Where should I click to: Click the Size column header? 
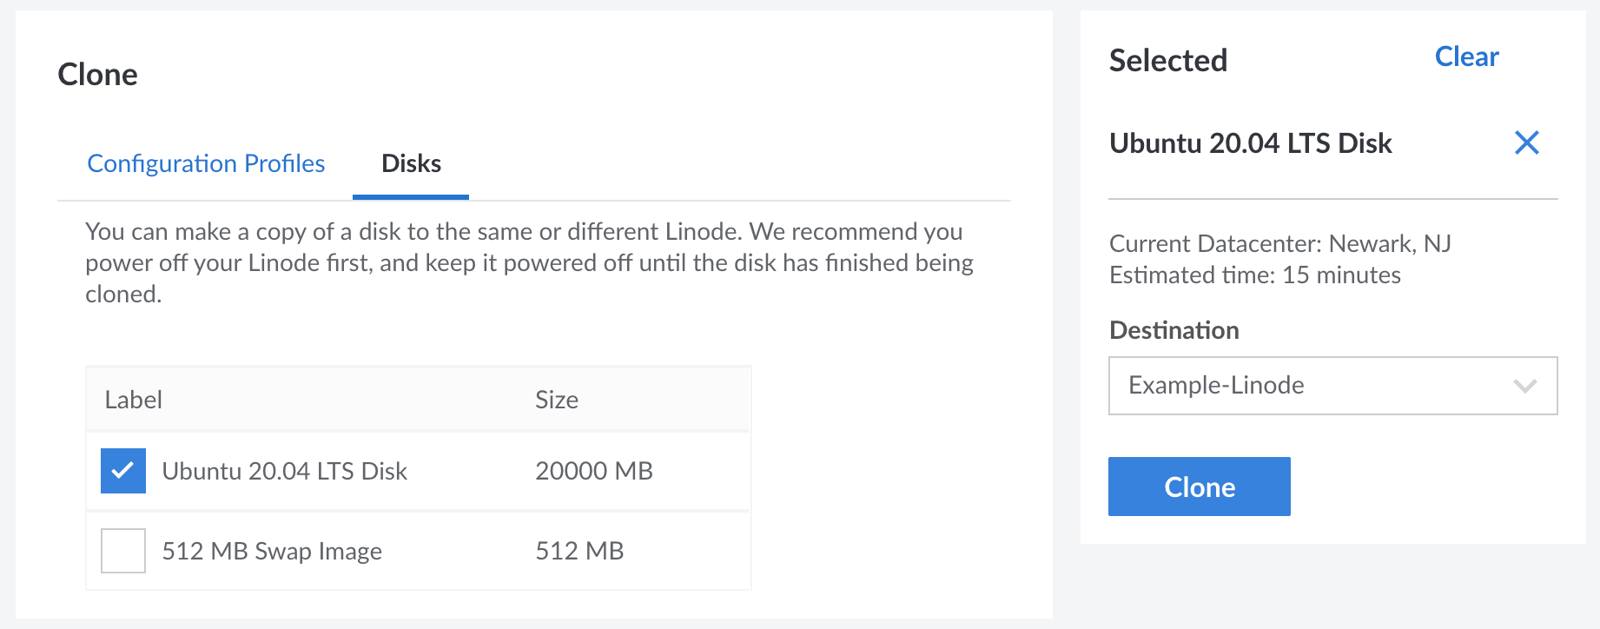(557, 399)
